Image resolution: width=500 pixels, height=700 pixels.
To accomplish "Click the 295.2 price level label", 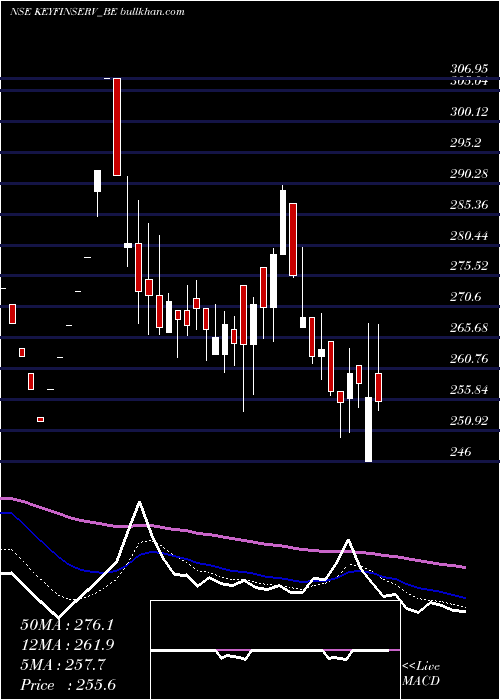I will [465, 142].
